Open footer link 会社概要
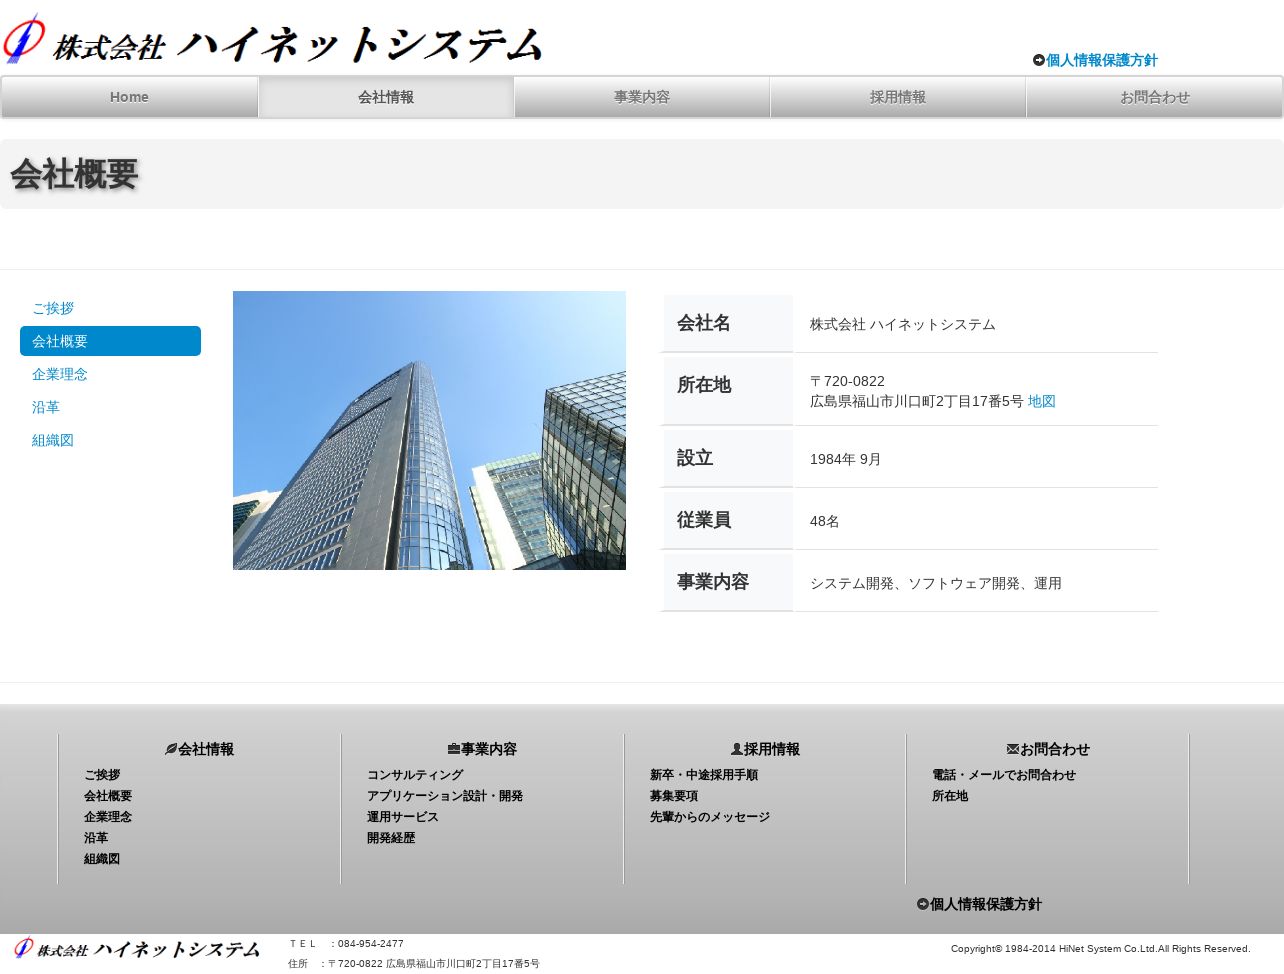The image size is (1284, 974). pos(108,796)
